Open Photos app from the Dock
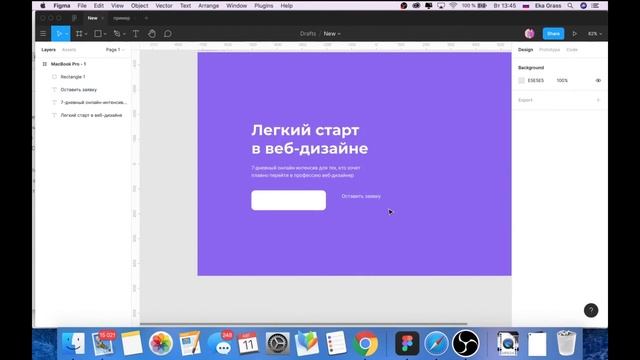Image resolution: width=640 pixels, height=360 pixels. point(160,343)
